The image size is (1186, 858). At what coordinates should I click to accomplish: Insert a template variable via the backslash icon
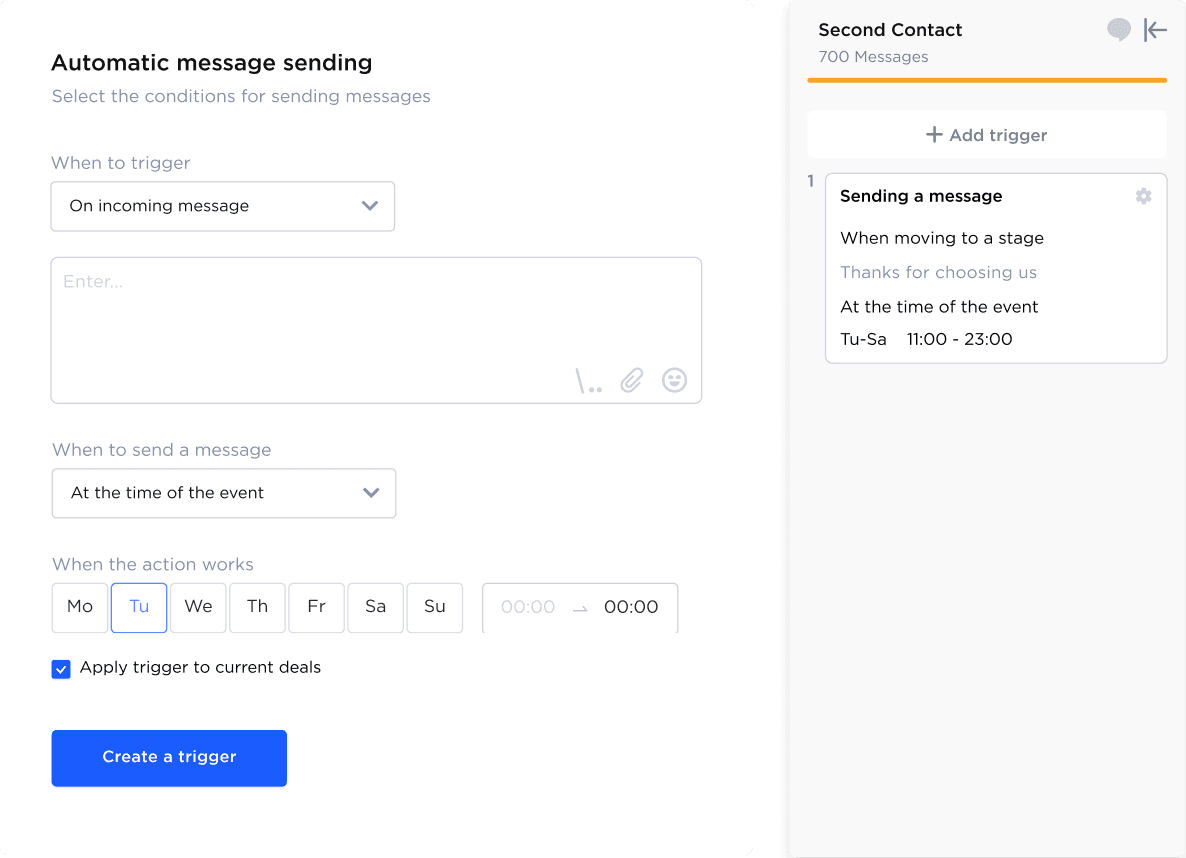[589, 380]
